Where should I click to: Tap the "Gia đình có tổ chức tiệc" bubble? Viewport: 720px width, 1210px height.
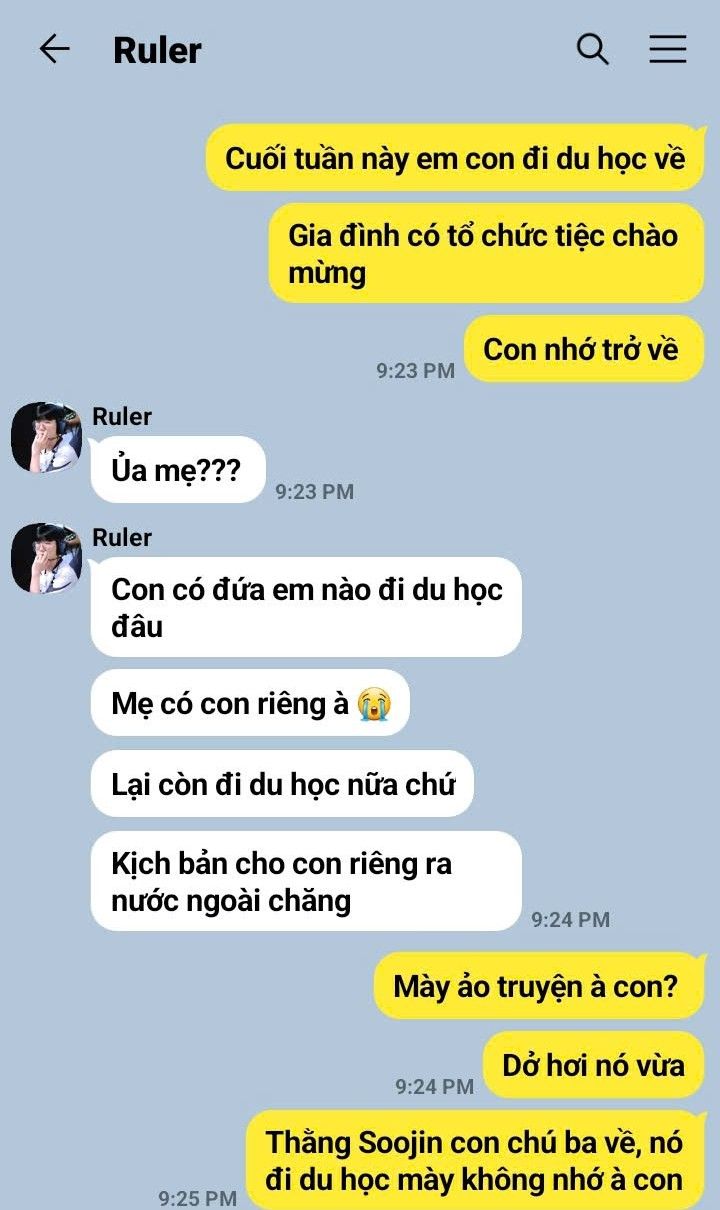point(486,253)
